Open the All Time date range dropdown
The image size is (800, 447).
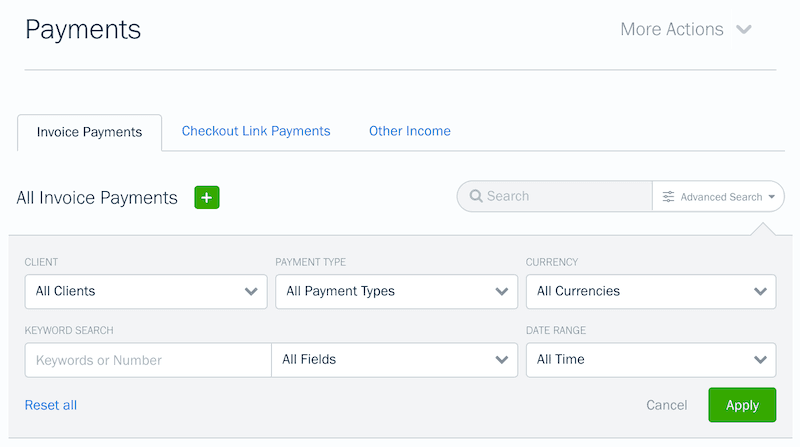[x=651, y=359]
